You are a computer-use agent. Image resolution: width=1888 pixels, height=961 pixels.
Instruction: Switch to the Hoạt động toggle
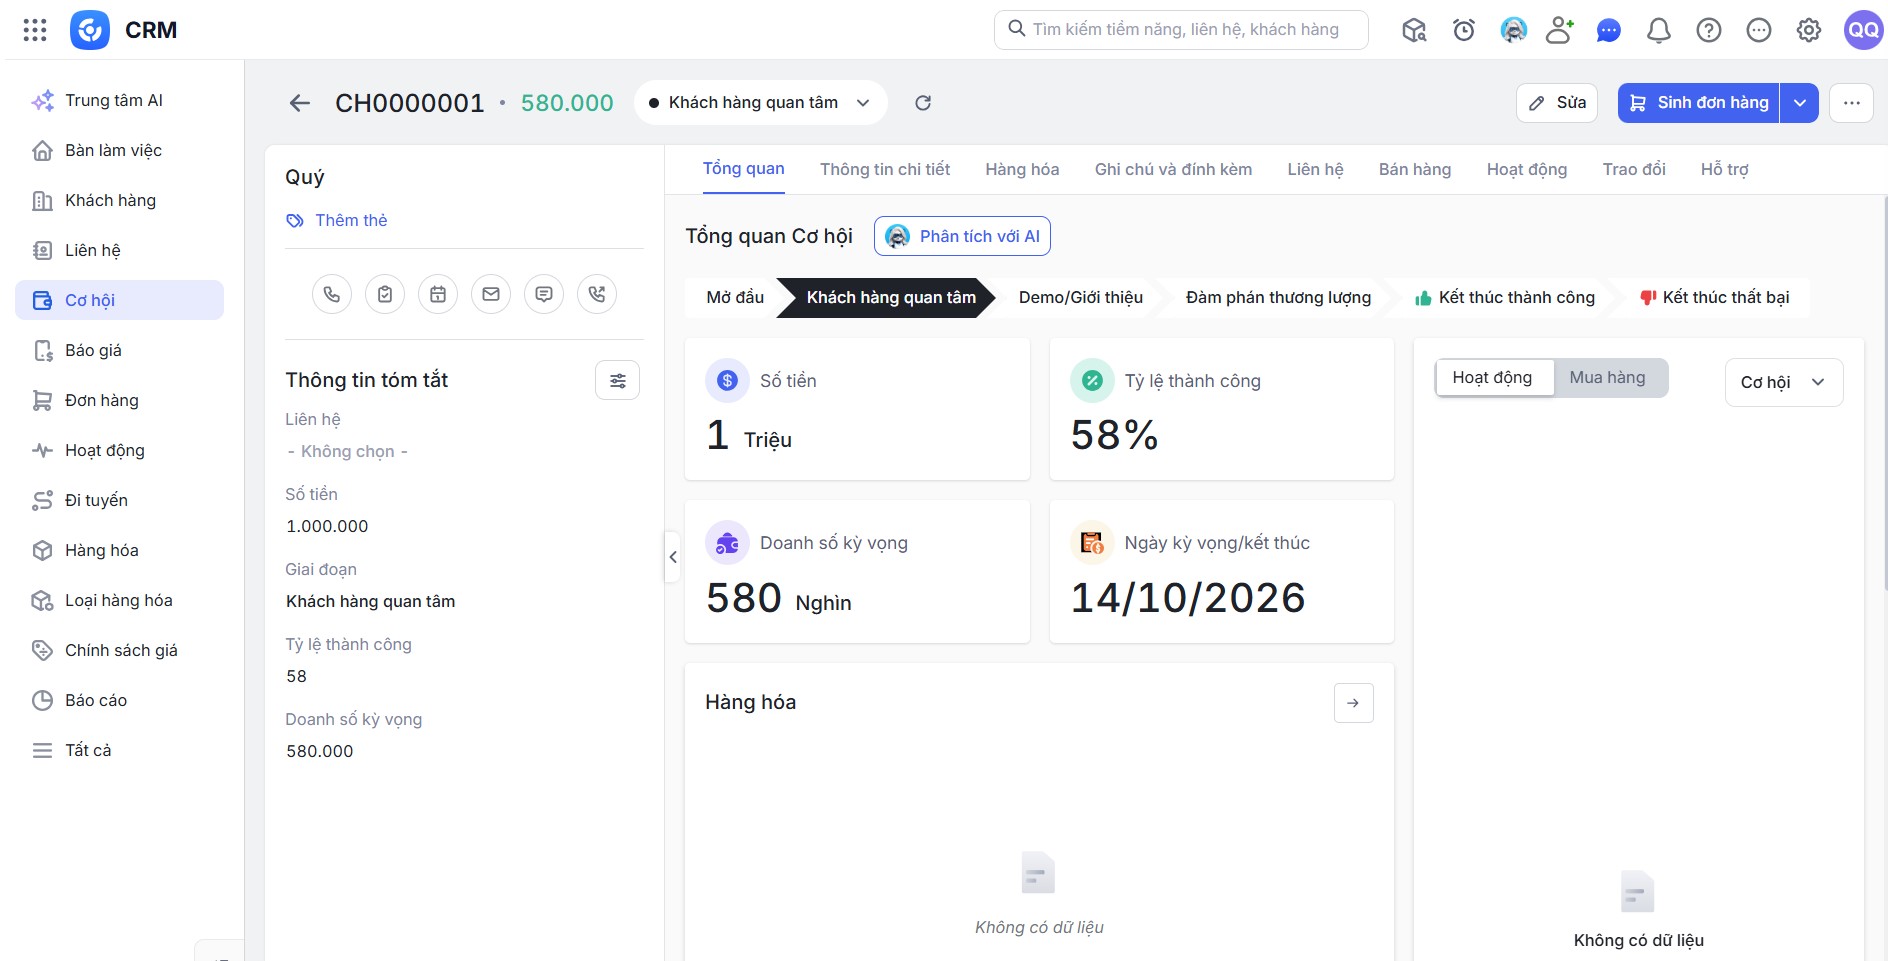[1493, 378]
